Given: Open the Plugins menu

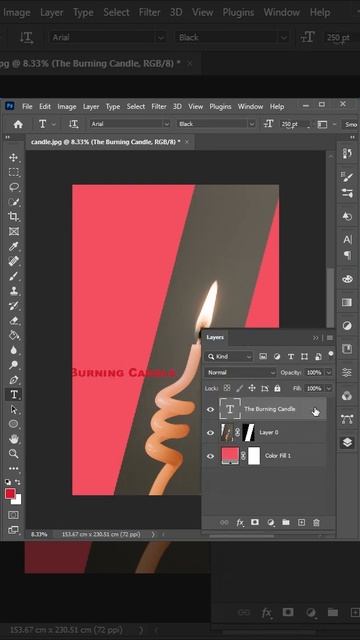Looking at the screenshot, I should (220, 107).
